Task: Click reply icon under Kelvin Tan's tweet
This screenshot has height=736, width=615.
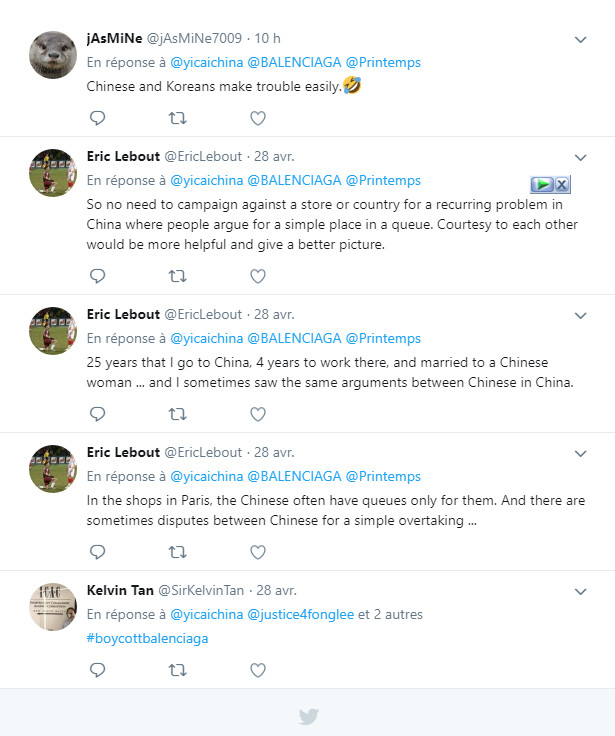Action: pos(97,670)
